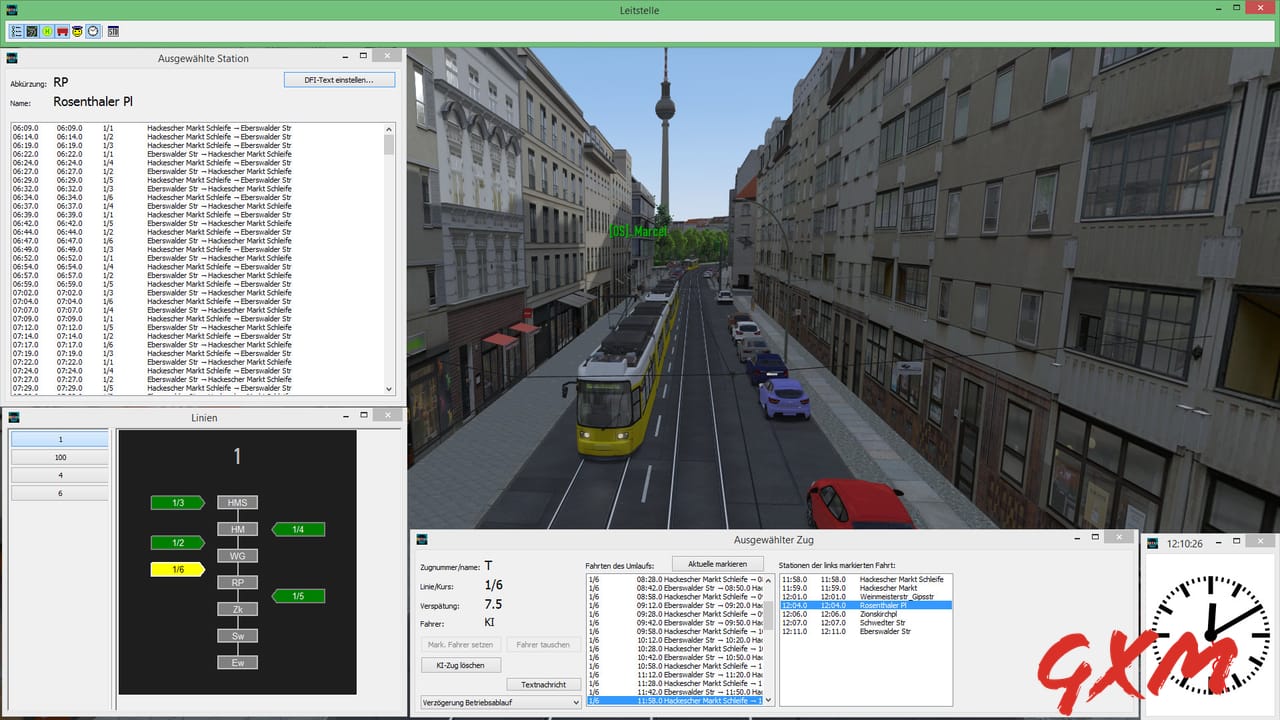Click the DFI-Text einstellen button

coord(339,79)
